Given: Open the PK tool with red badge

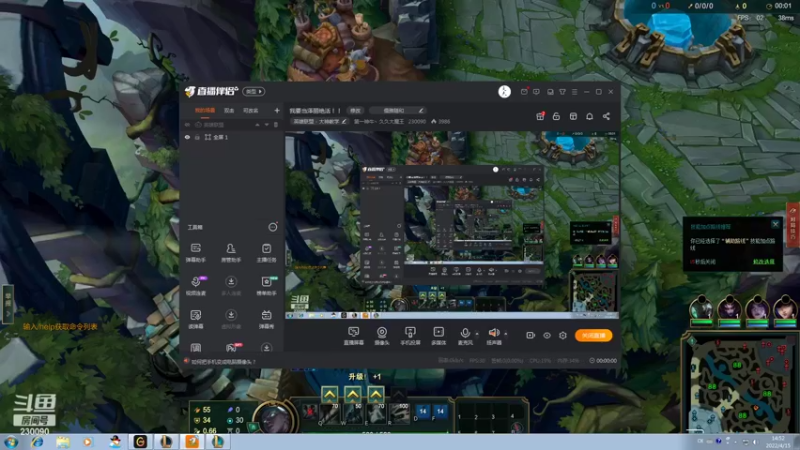Looking at the screenshot, I should click(232, 347).
